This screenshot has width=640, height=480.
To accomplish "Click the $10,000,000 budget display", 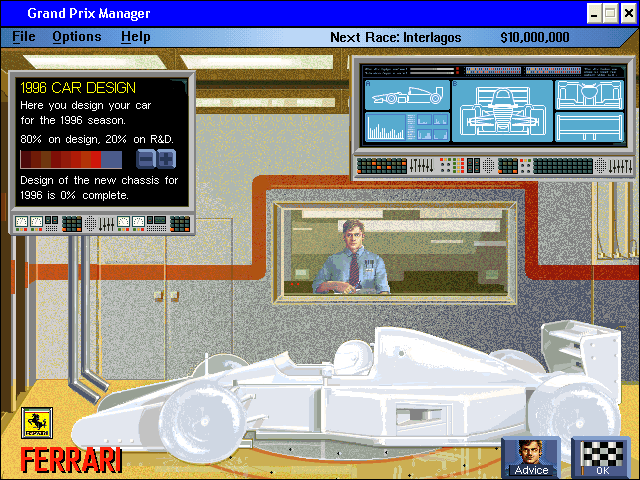I will (x=535, y=38).
